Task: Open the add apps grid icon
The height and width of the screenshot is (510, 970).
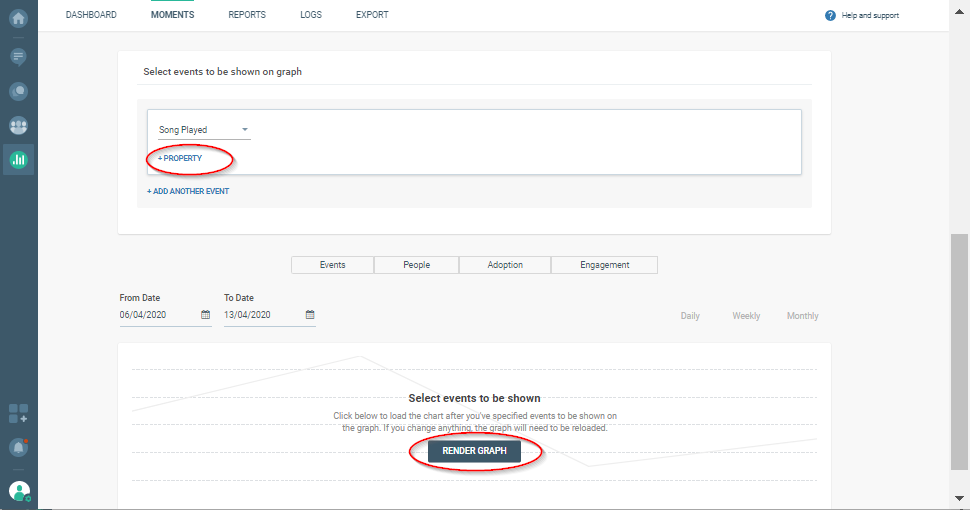Action: click(x=18, y=413)
